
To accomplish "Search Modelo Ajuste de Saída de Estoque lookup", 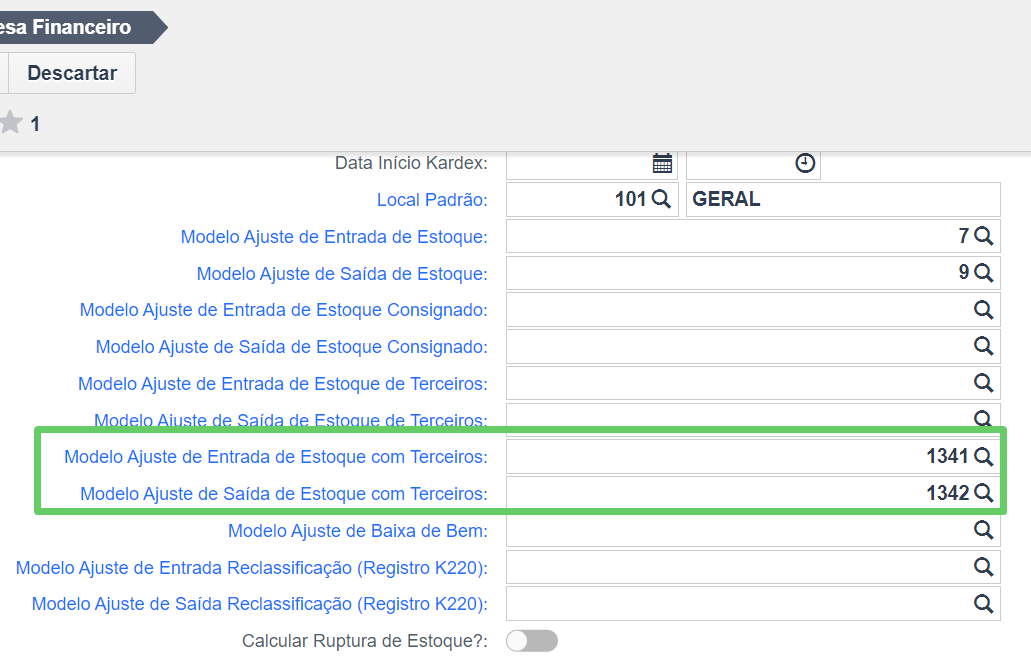I will pos(984,272).
